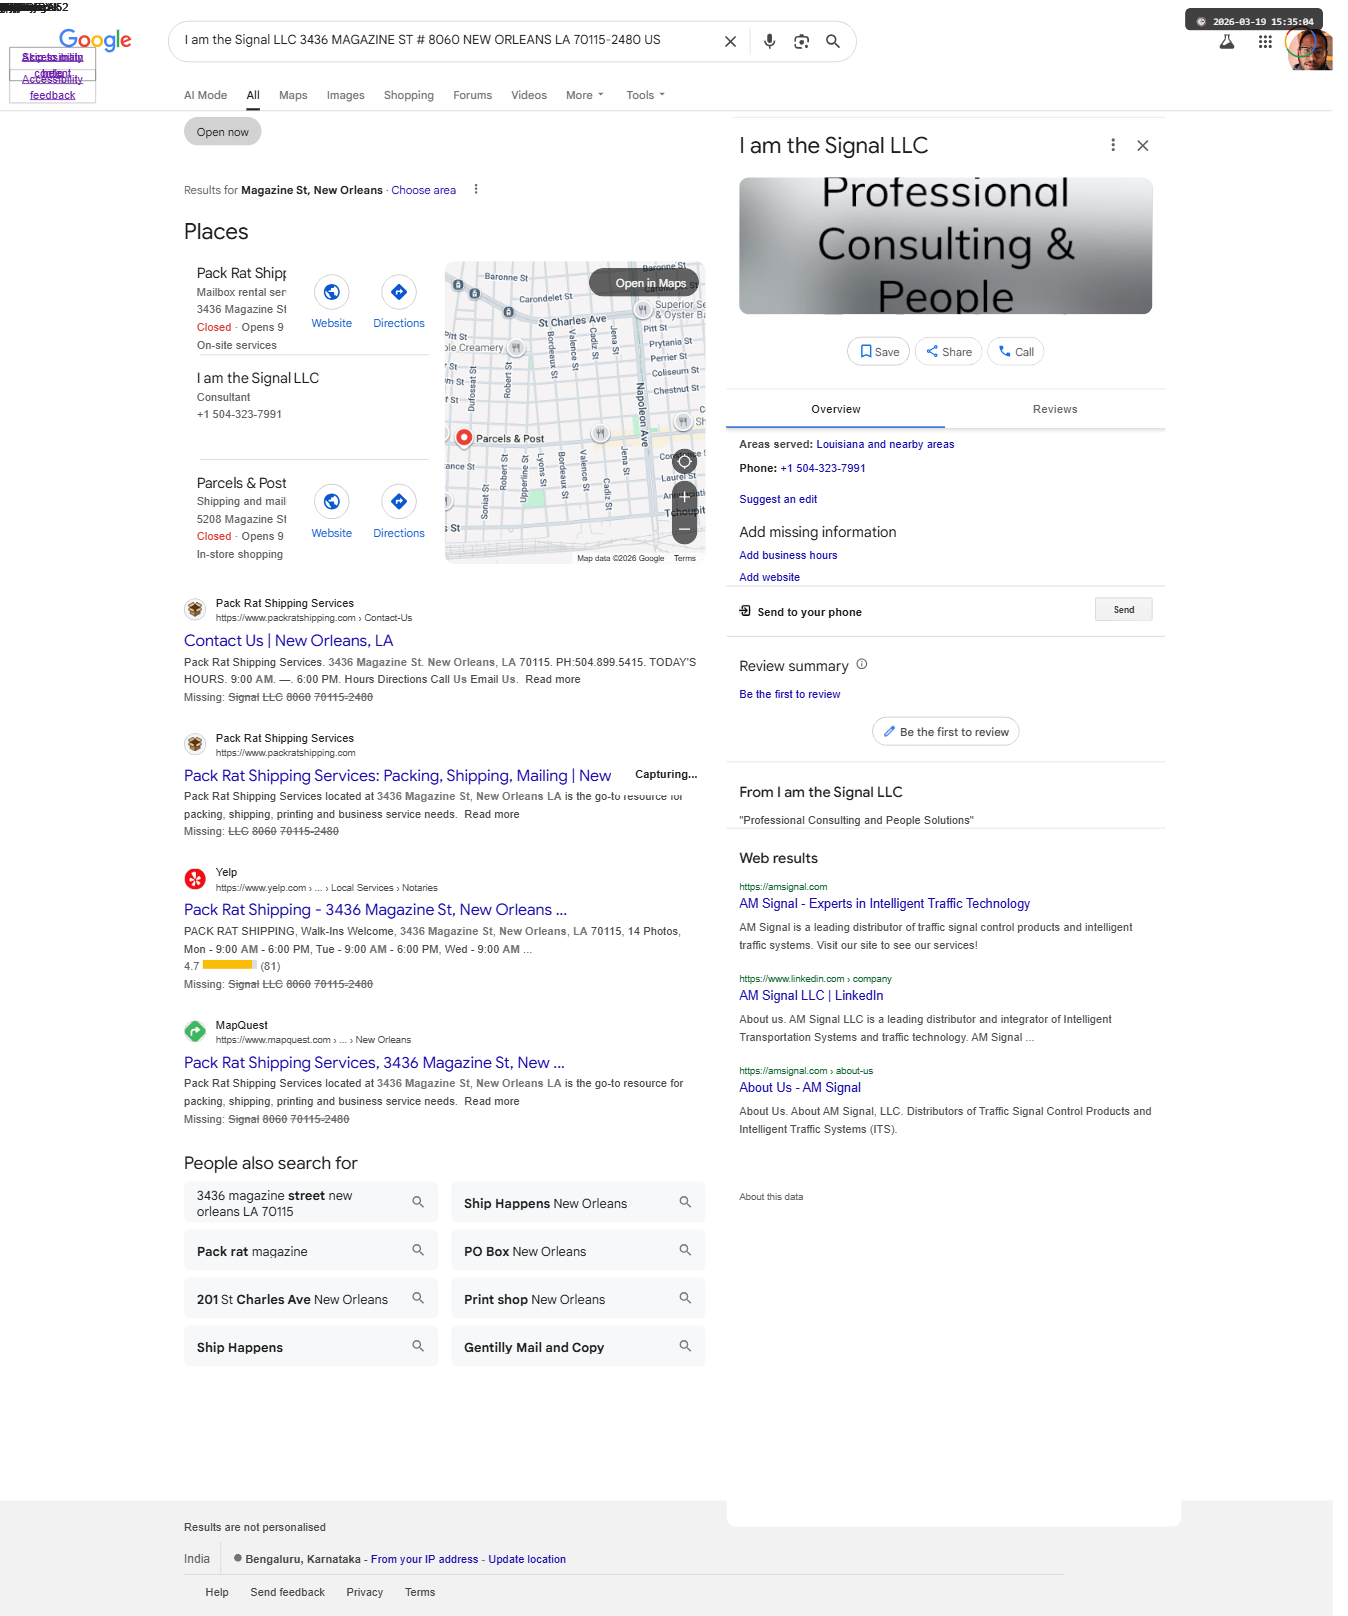Click the Google logo

click(x=95, y=40)
